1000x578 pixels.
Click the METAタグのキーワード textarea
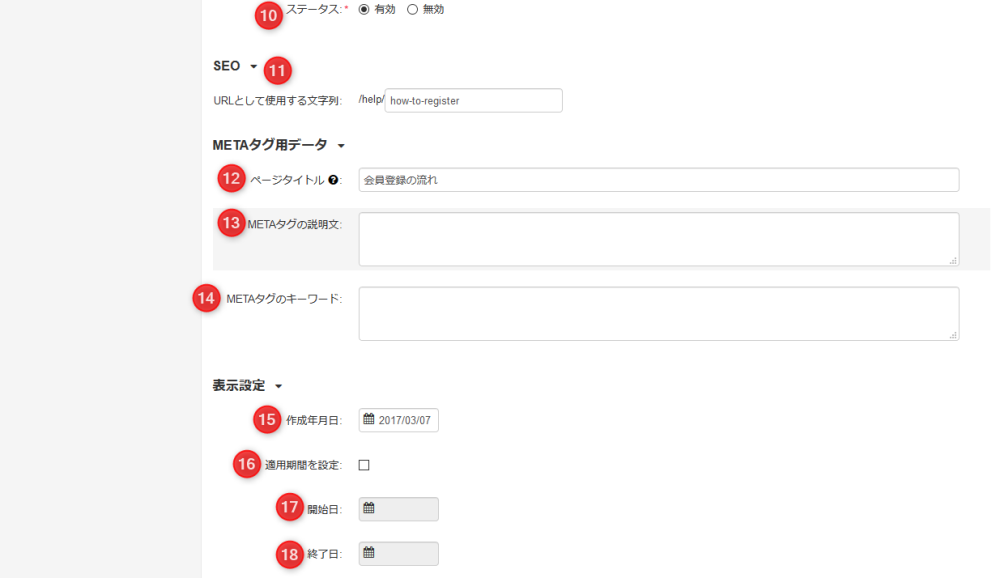pyautogui.click(x=659, y=313)
